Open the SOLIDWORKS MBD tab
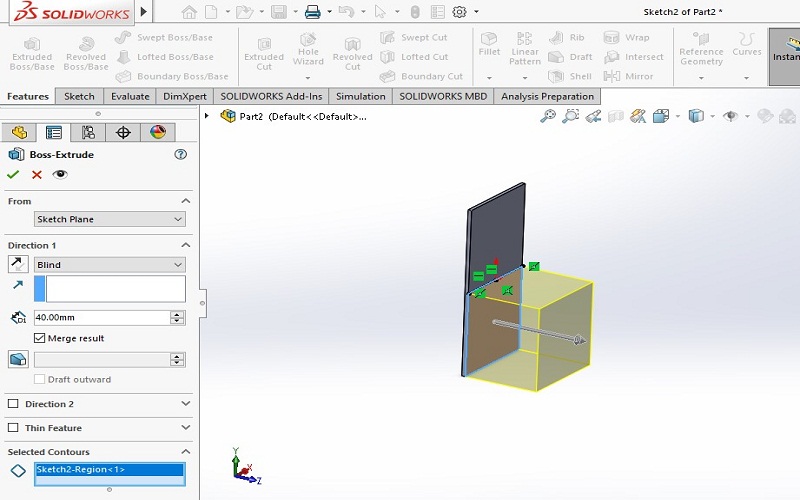The width and height of the screenshot is (800, 500). click(x=443, y=96)
